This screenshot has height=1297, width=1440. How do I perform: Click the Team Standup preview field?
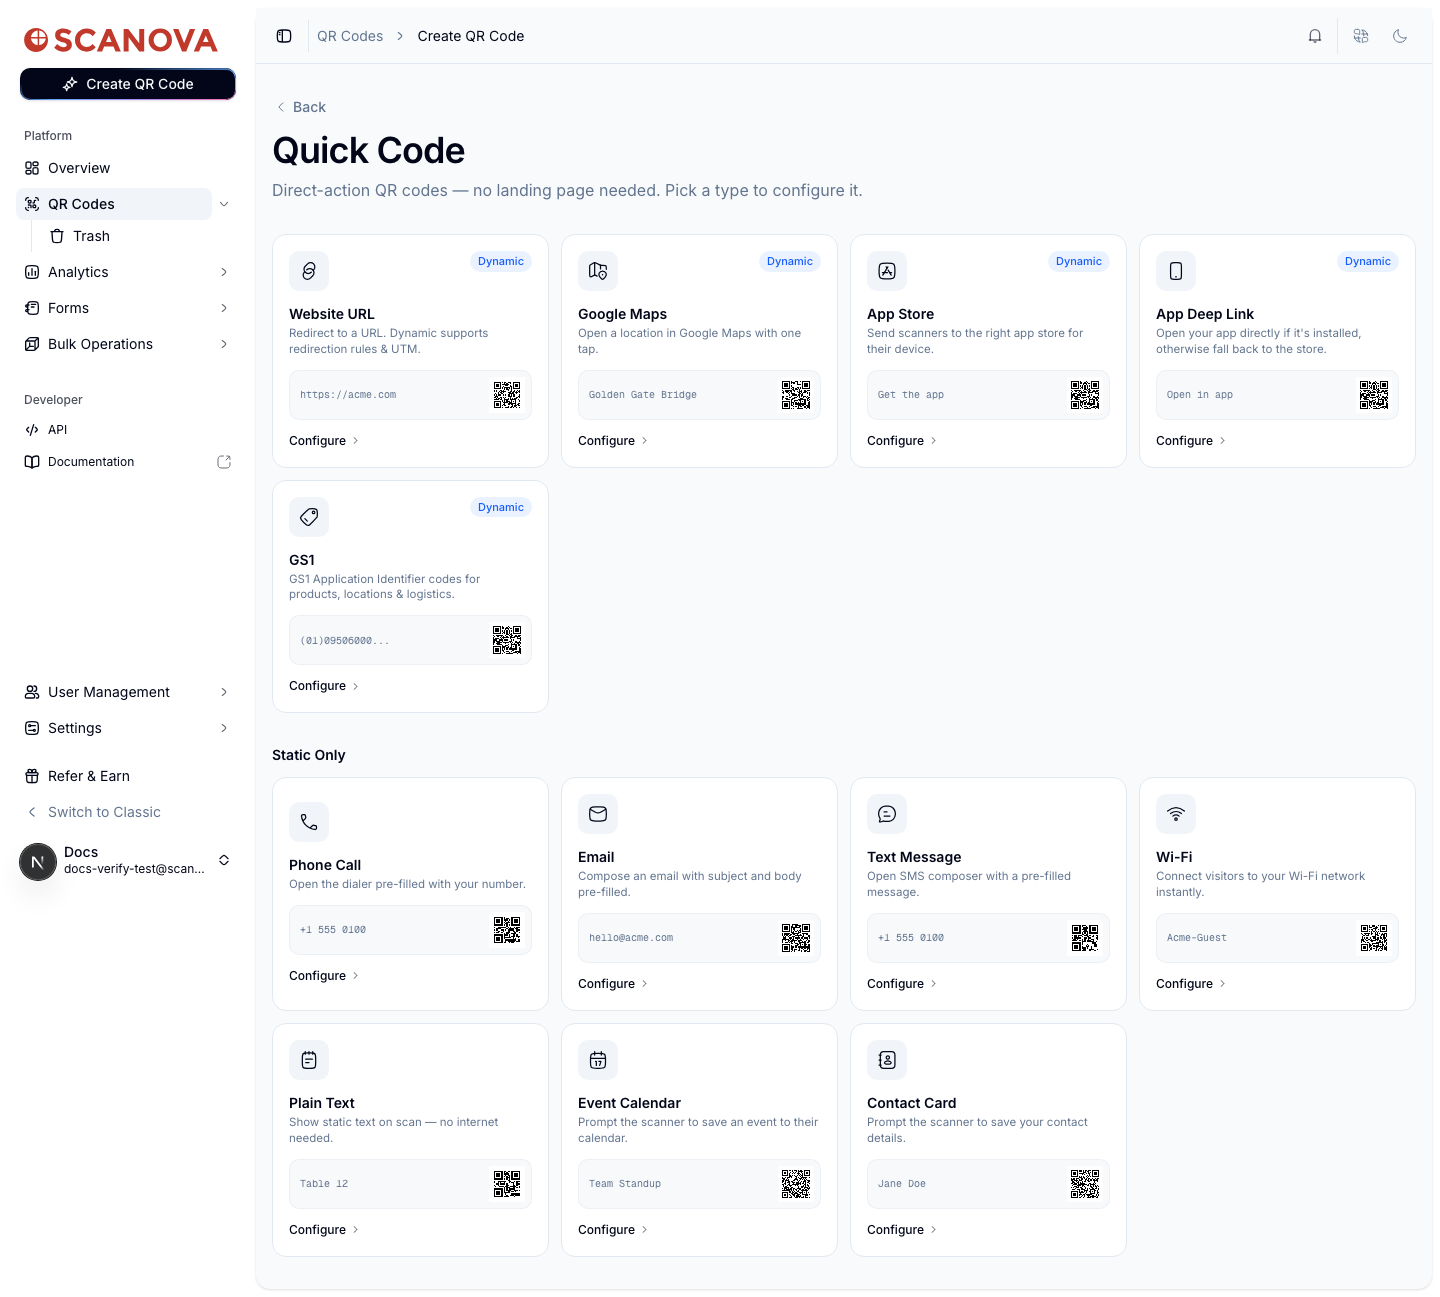coord(699,1184)
